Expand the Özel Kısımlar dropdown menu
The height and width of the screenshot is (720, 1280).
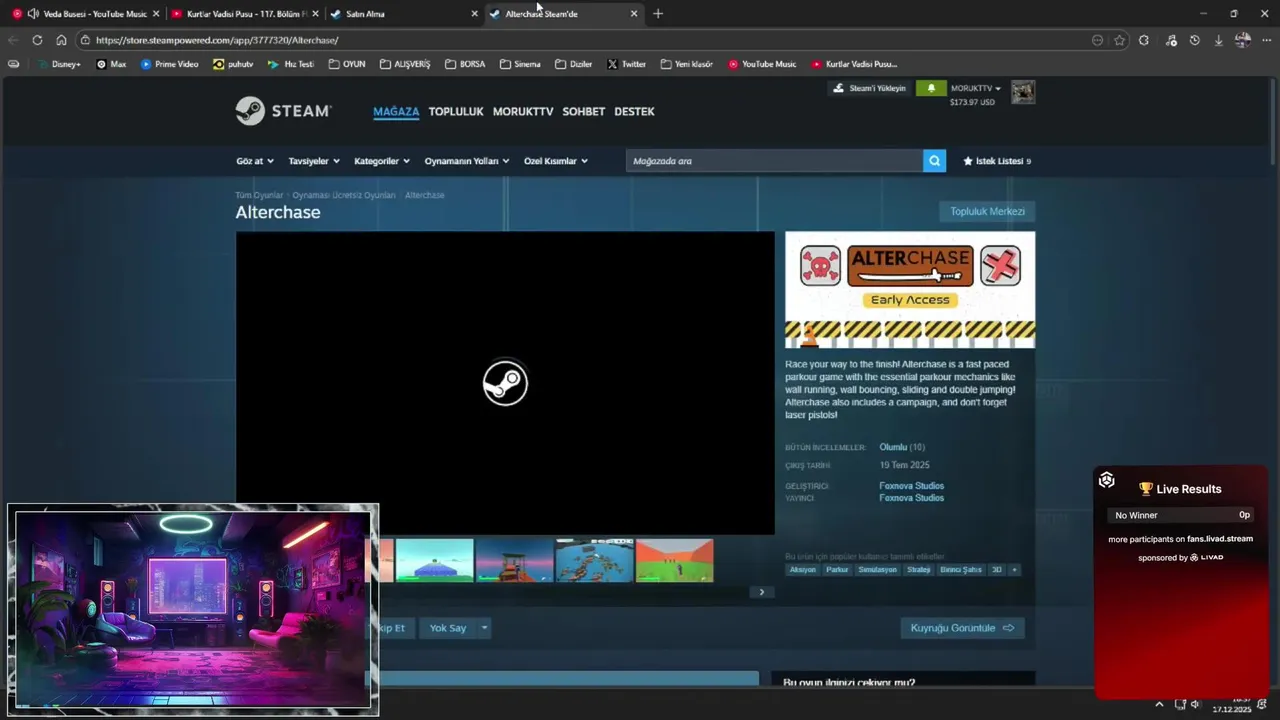tap(556, 161)
